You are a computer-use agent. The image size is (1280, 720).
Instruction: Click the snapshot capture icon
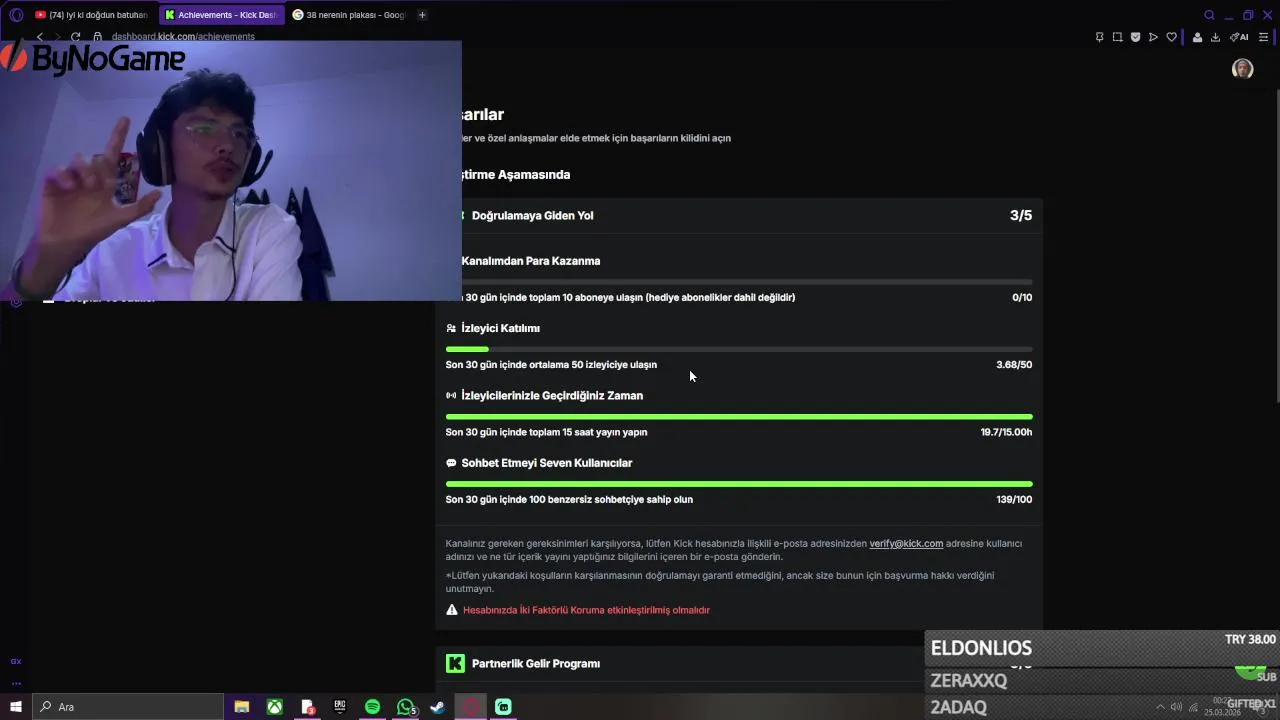(1117, 37)
